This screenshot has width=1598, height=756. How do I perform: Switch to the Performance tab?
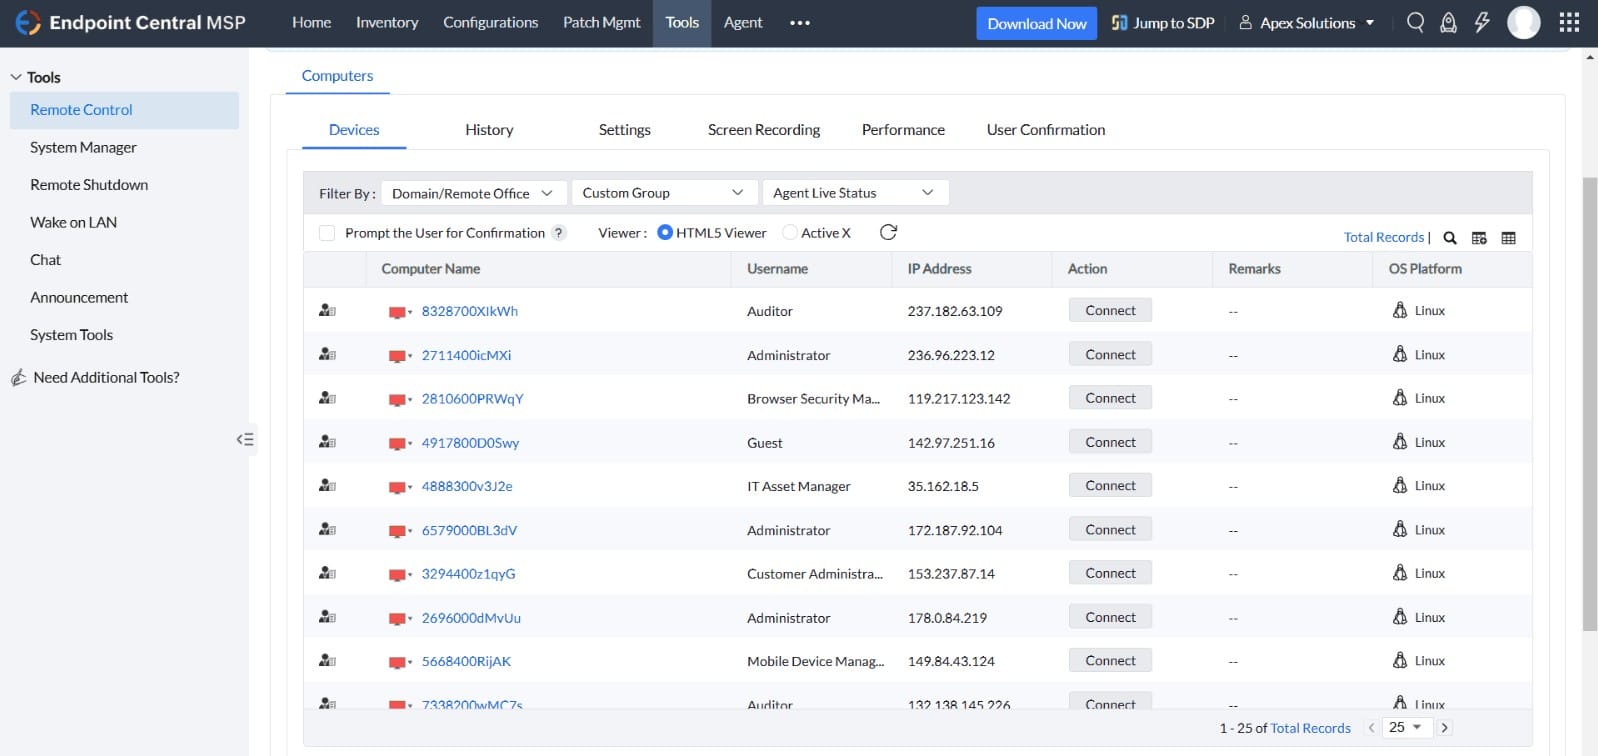[x=903, y=130]
